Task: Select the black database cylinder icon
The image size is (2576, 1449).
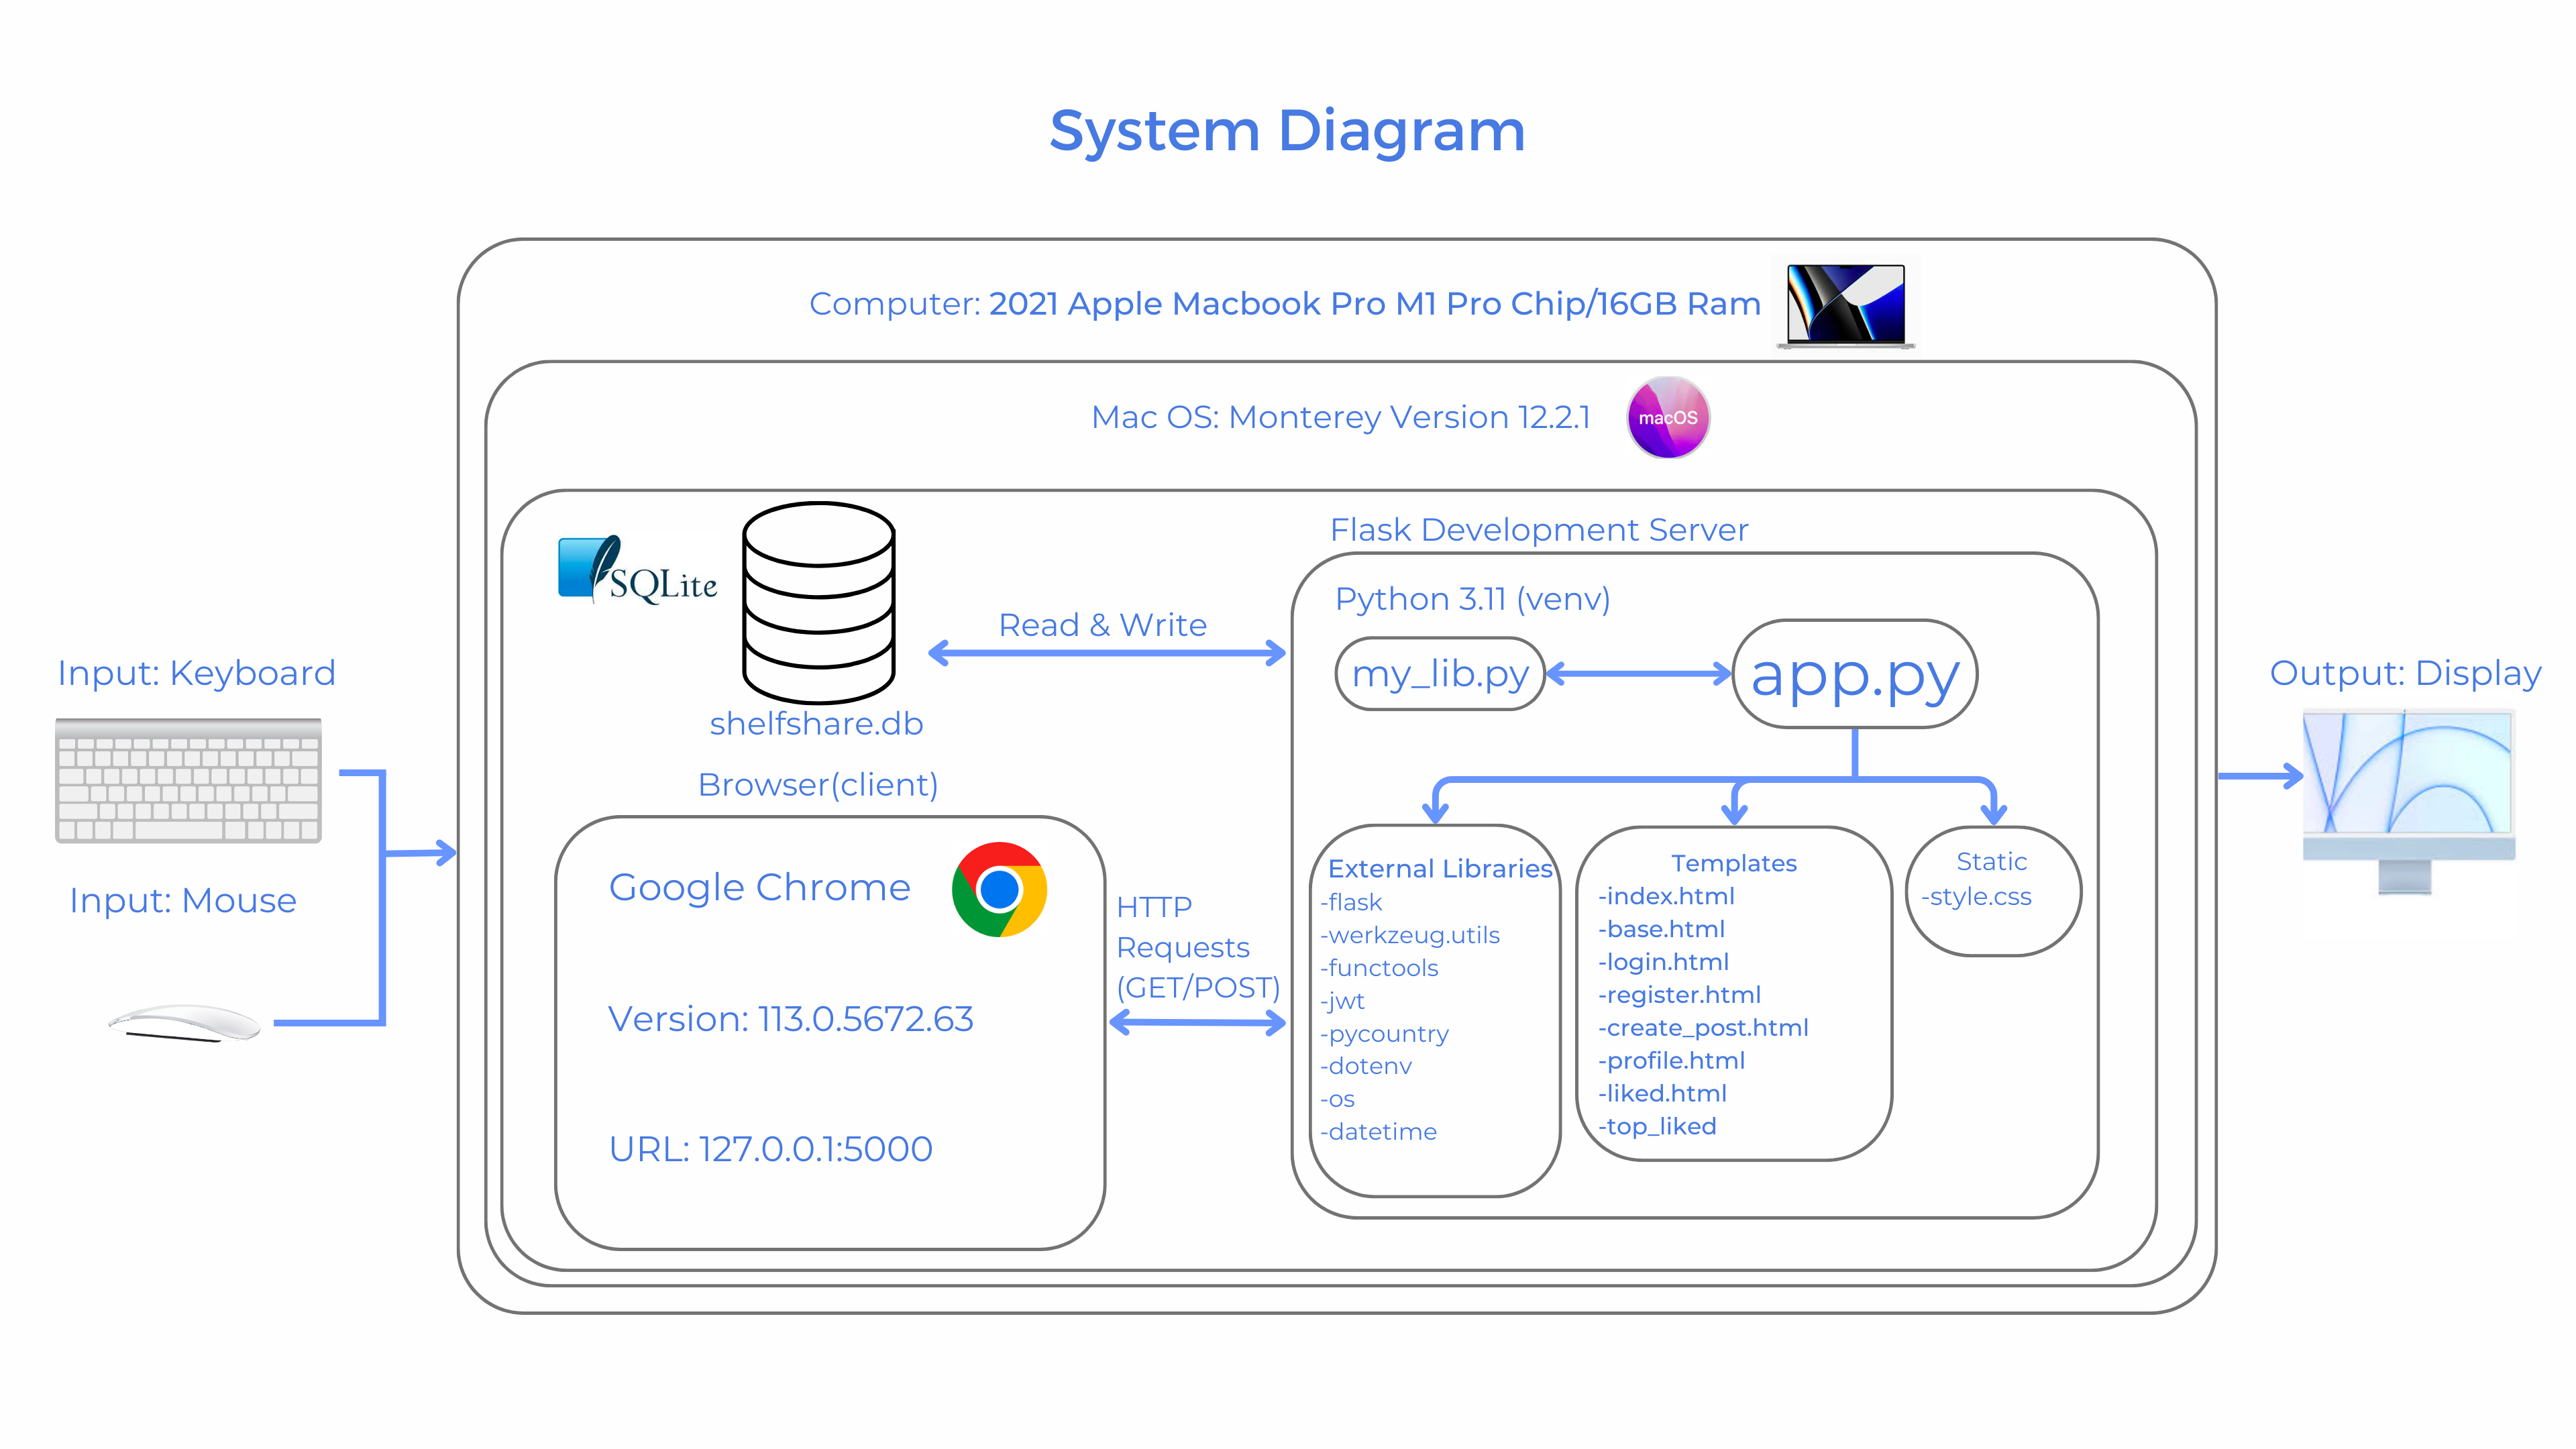Action: pyautogui.click(x=818, y=602)
